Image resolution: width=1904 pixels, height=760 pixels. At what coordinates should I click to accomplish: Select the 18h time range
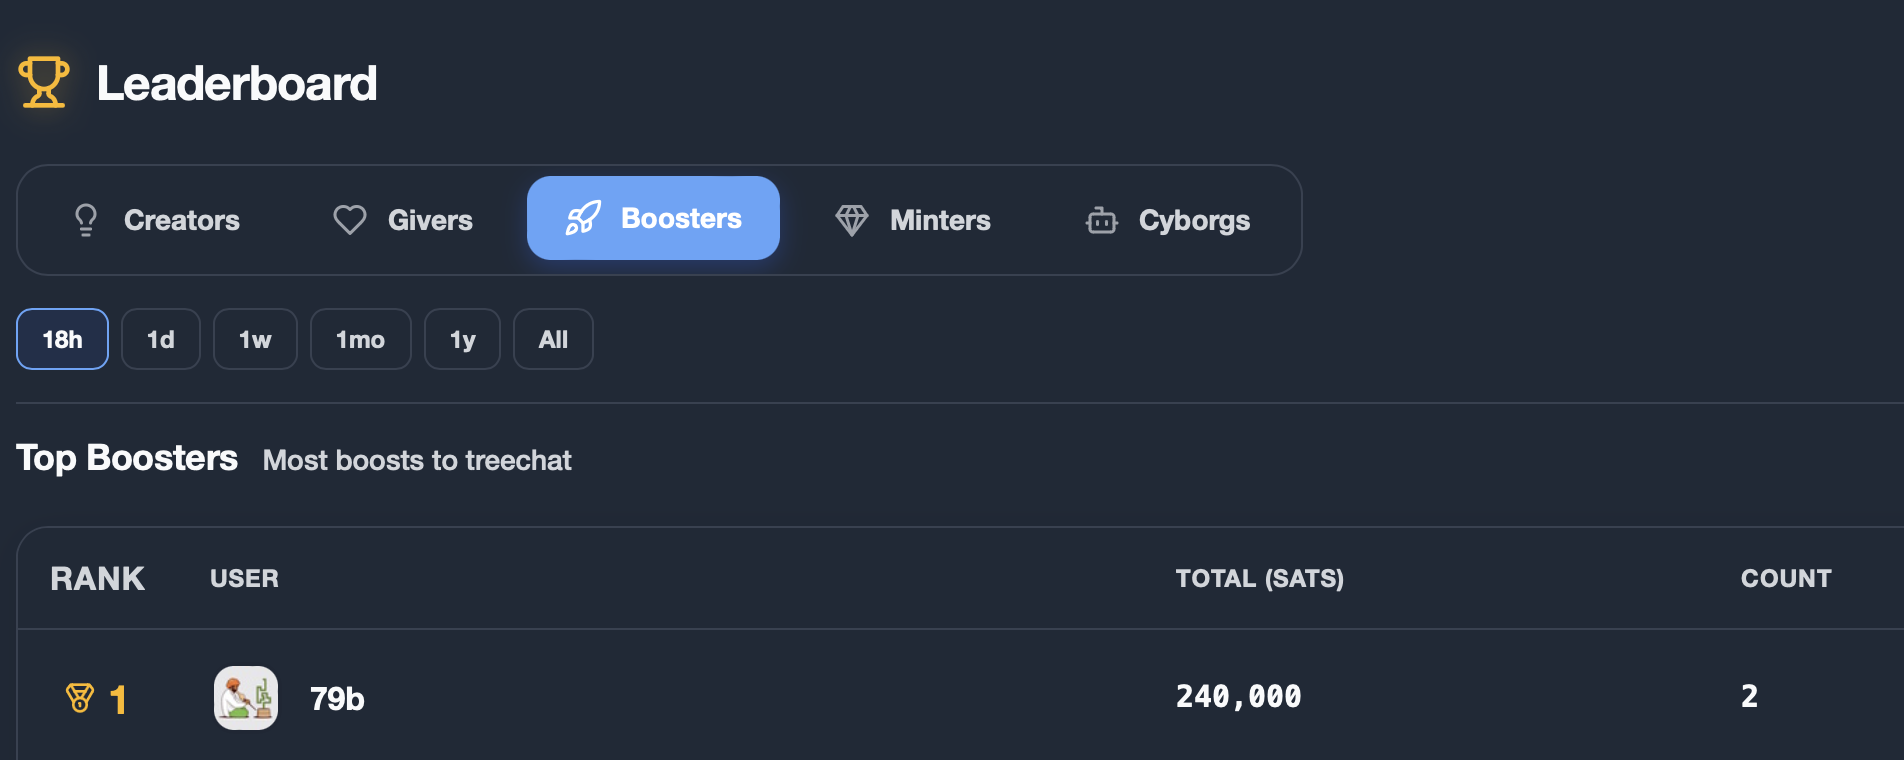pos(62,339)
